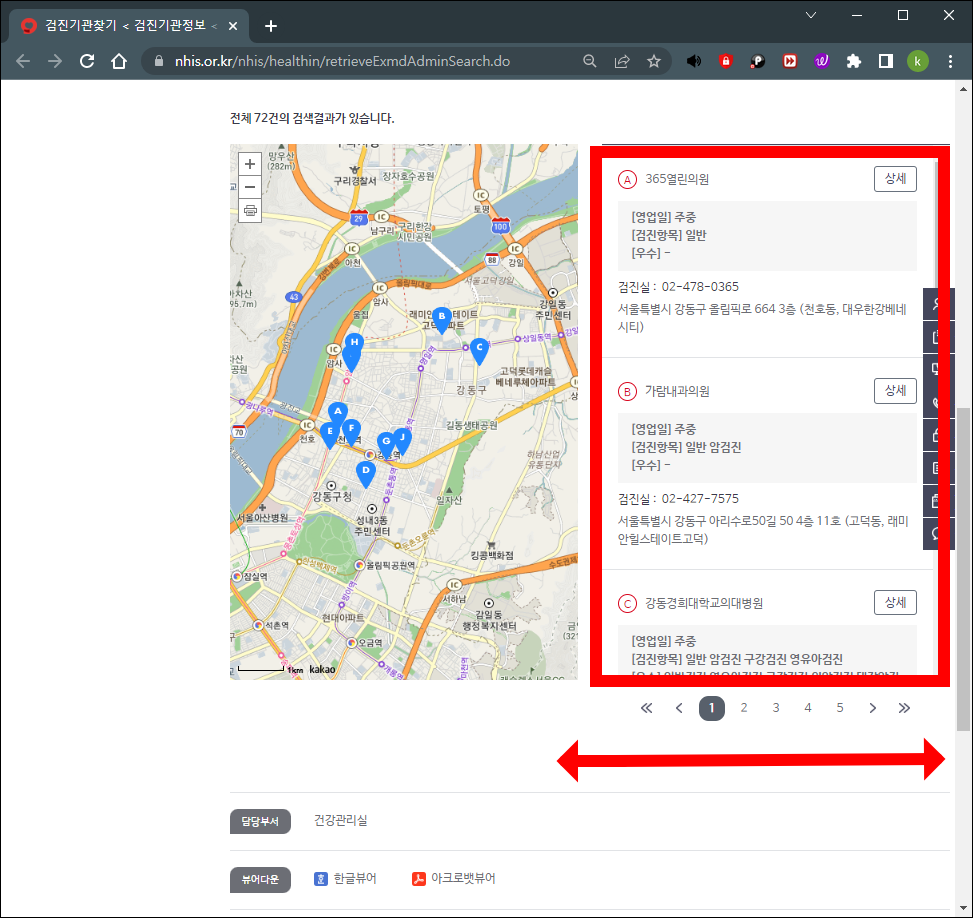This screenshot has height=918, width=973.
Task: Share this page from address bar
Action: click(x=622, y=61)
